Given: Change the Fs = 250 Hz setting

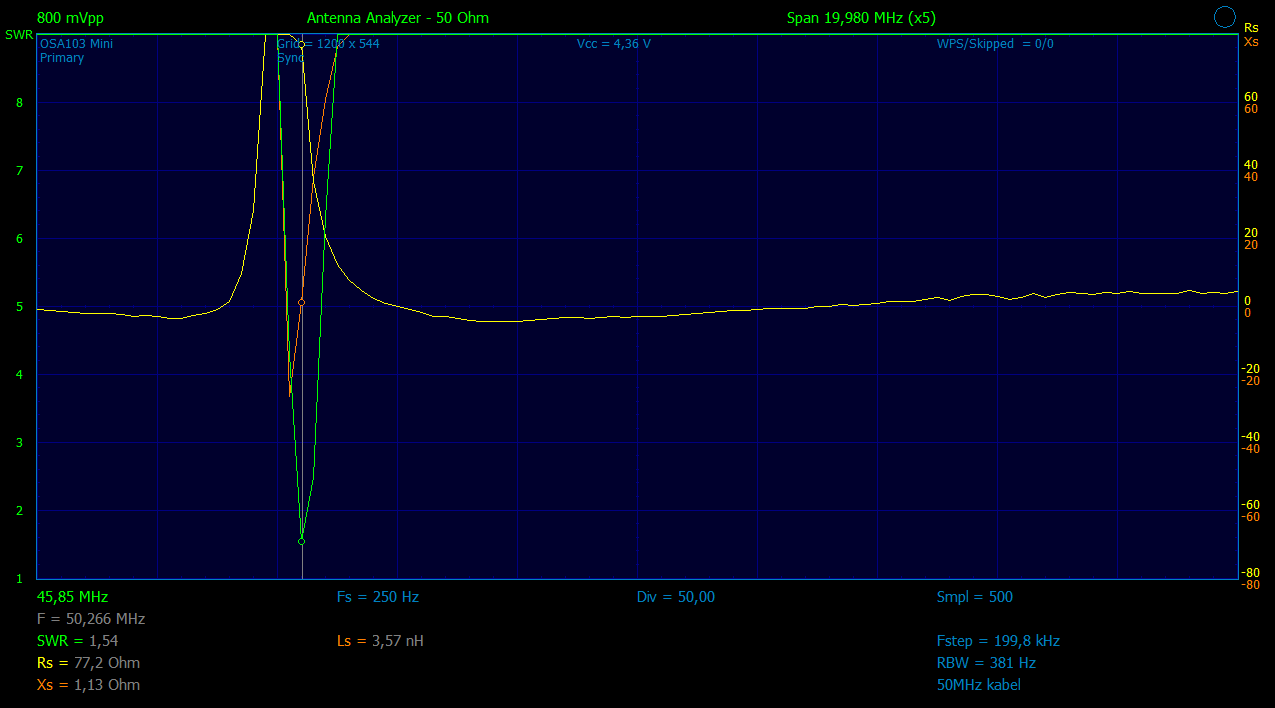Looking at the screenshot, I should [x=377, y=597].
